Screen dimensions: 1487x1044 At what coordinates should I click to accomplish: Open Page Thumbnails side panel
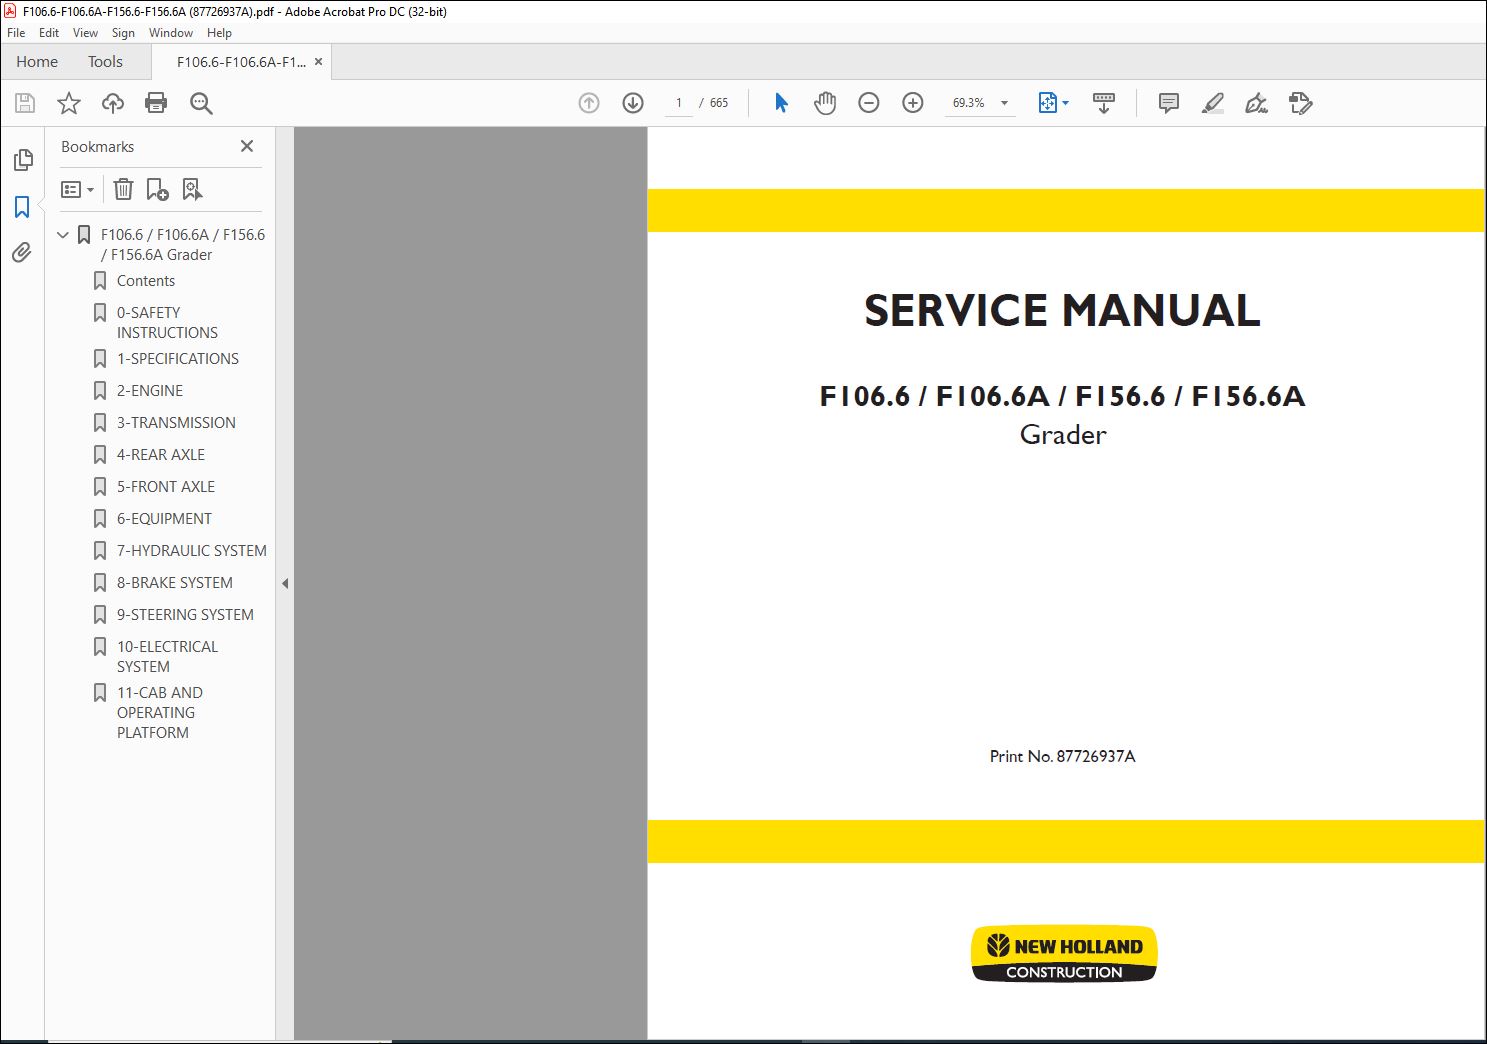click(23, 160)
